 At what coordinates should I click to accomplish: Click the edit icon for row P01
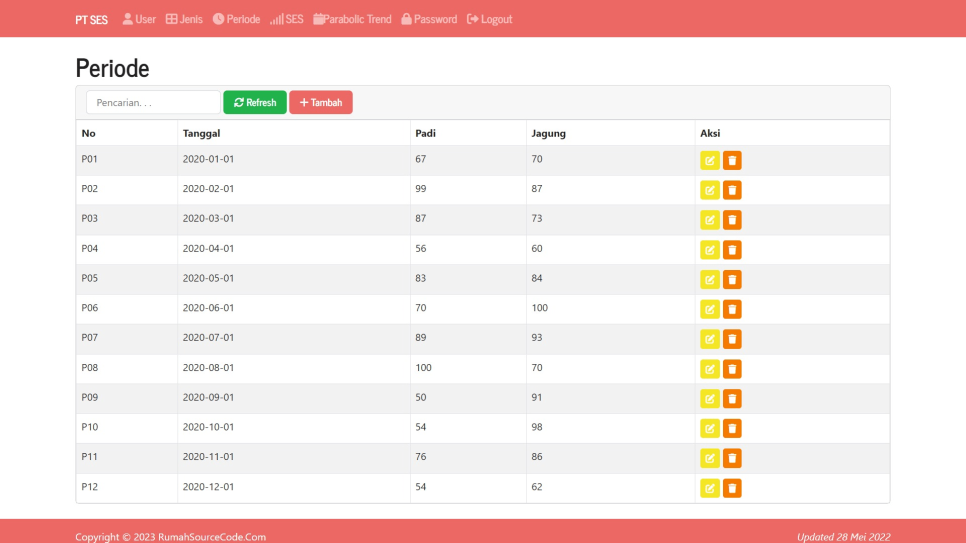(x=710, y=160)
